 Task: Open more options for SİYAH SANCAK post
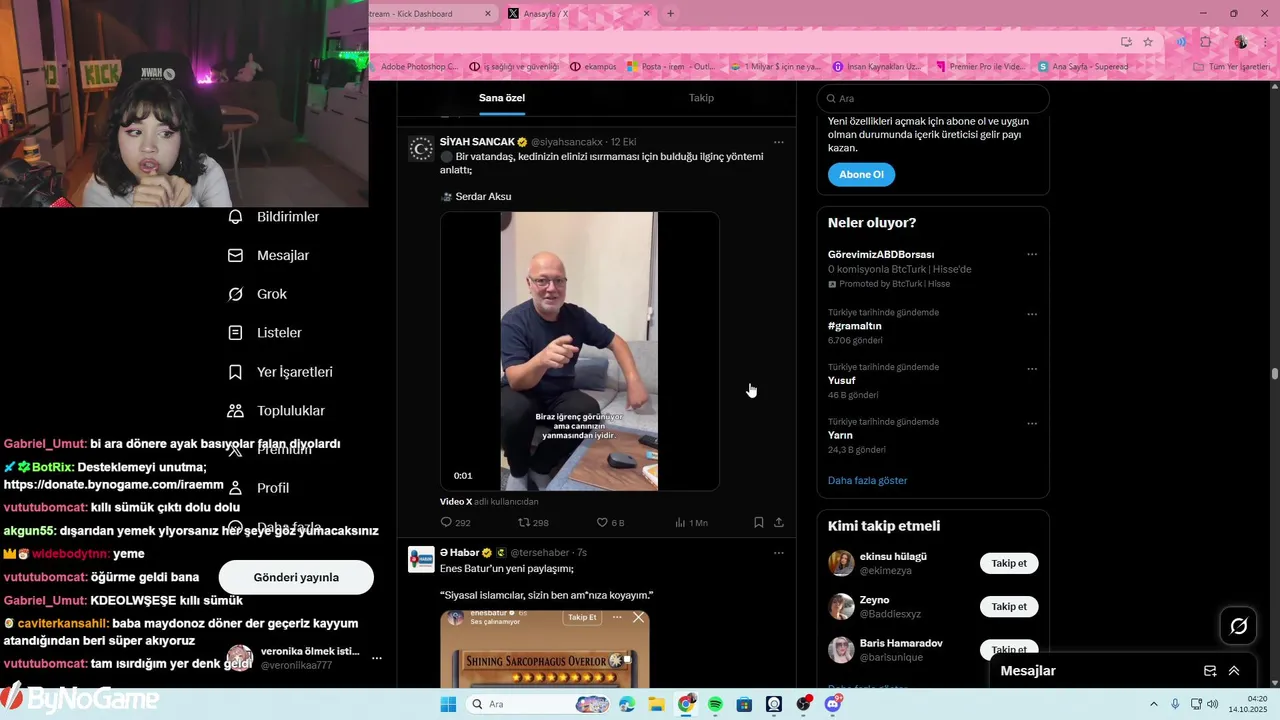779,142
